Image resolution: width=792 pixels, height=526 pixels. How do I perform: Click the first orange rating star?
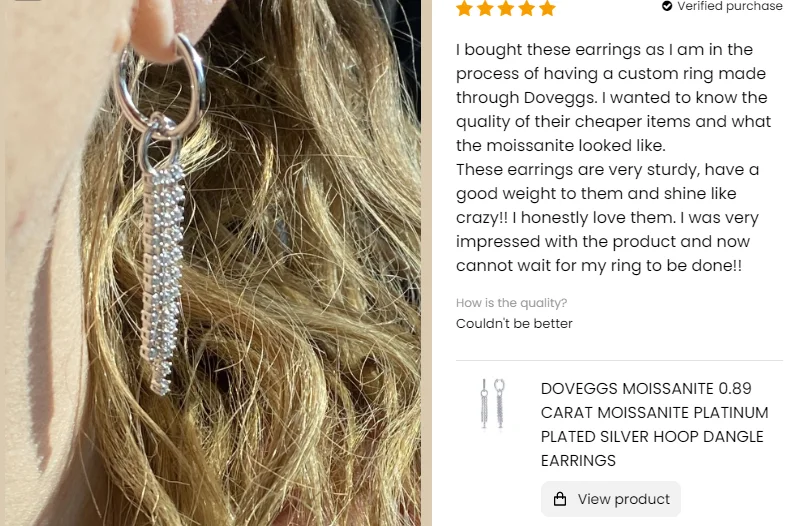pos(464,8)
